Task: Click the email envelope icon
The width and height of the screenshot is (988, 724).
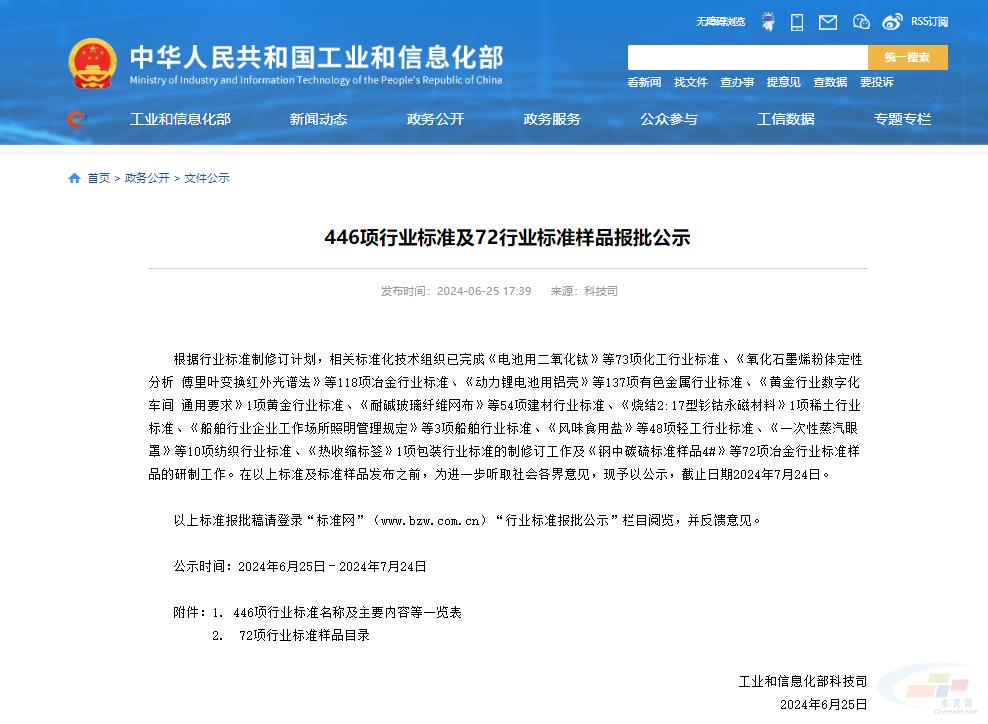Action: coord(828,22)
